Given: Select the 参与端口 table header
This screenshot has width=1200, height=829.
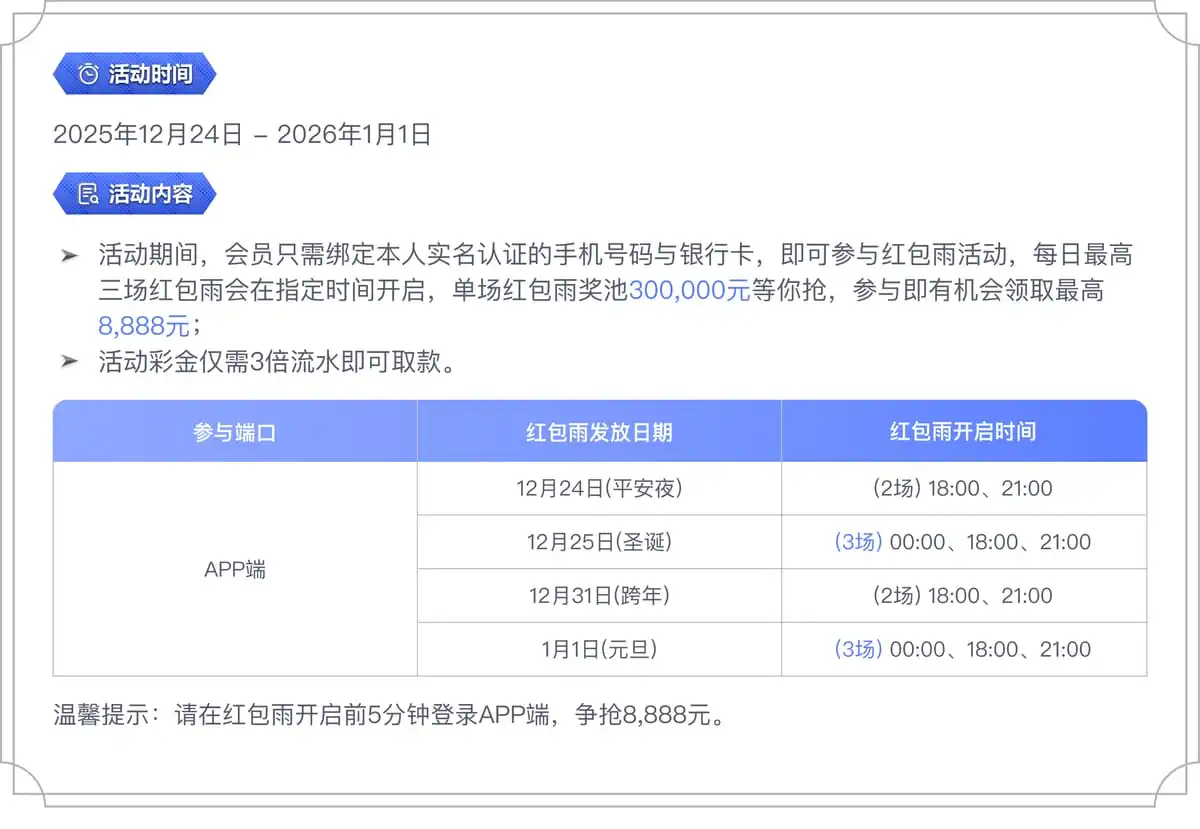Looking at the screenshot, I should click(x=233, y=430).
